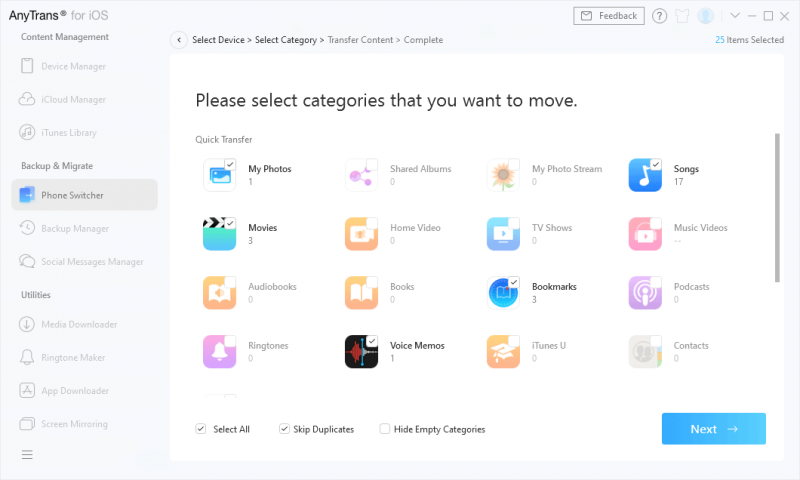This screenshot has width=800, height=480.
Task: Toggle the Skip Duplicates checkbox
Action: pos(284,429)
